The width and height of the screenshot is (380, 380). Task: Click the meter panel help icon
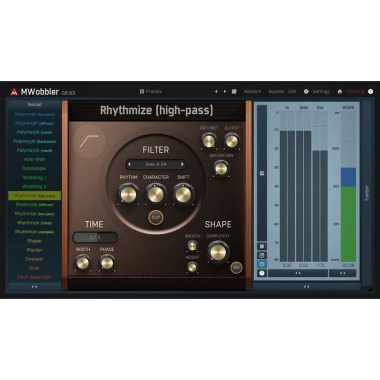click(262, 273)
